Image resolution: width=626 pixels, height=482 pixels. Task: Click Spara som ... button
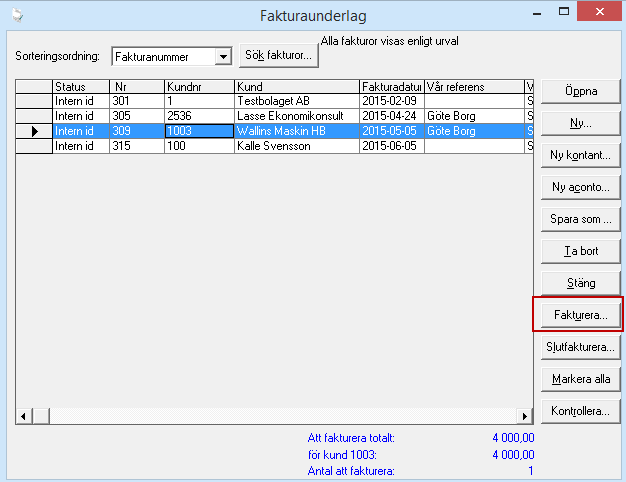coord(580,219)
